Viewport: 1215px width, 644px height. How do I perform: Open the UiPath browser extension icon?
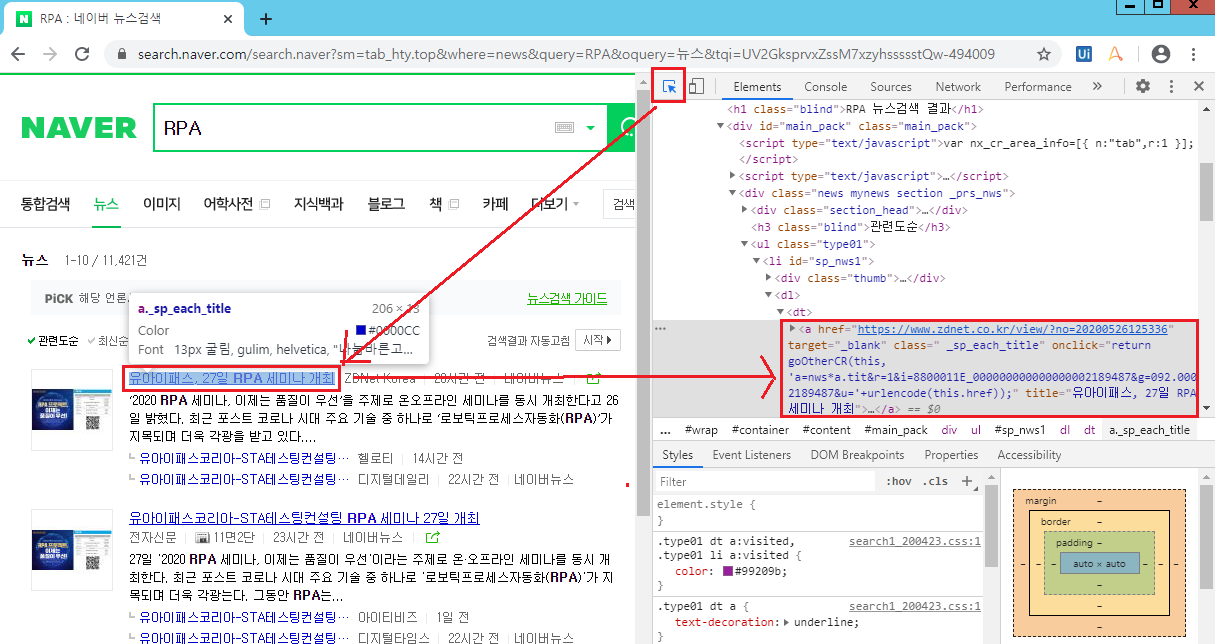(1083, 54)
